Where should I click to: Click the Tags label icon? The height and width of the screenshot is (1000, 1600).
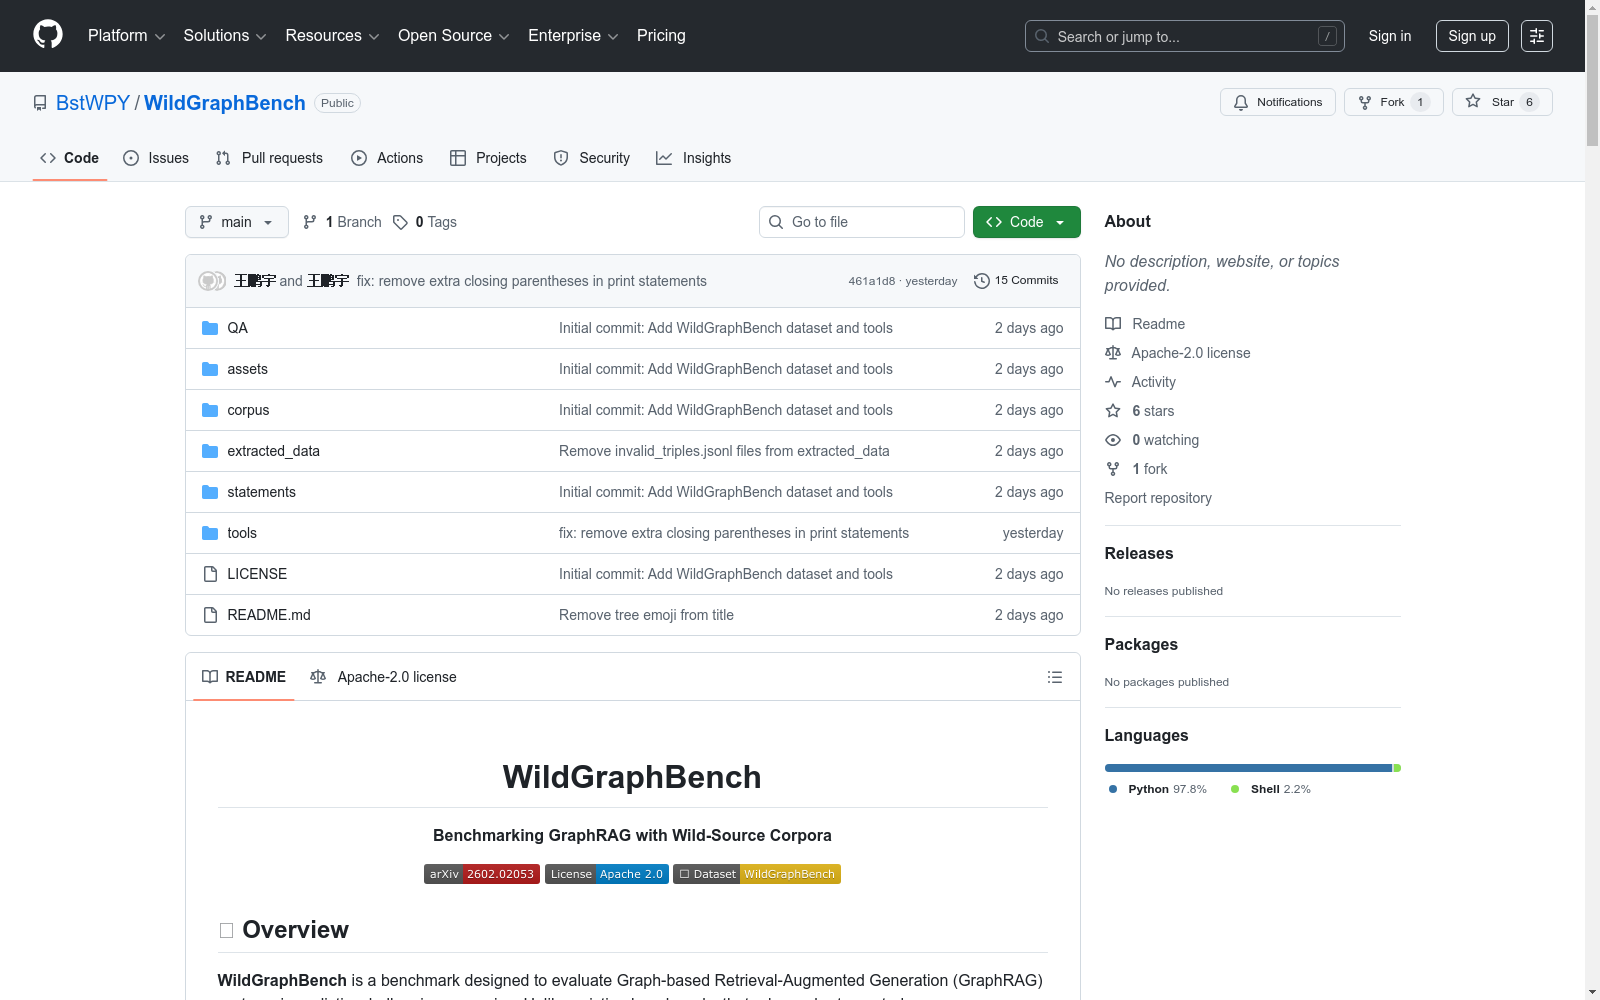click(x=400, y=222)
